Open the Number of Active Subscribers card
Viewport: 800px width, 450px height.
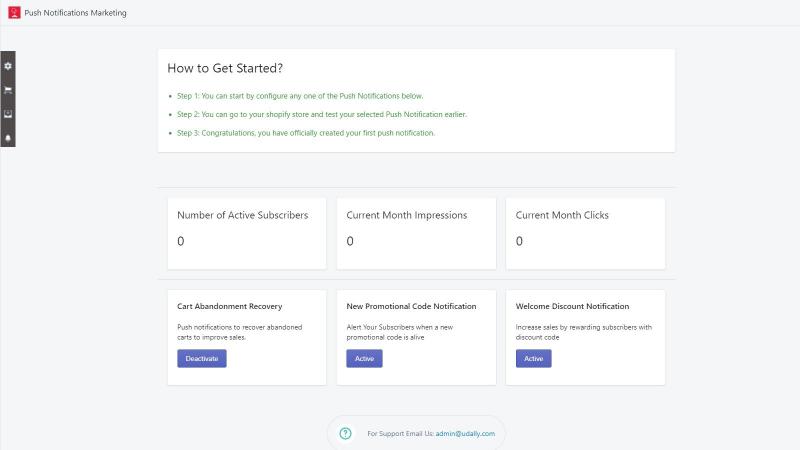pos(247,234)
